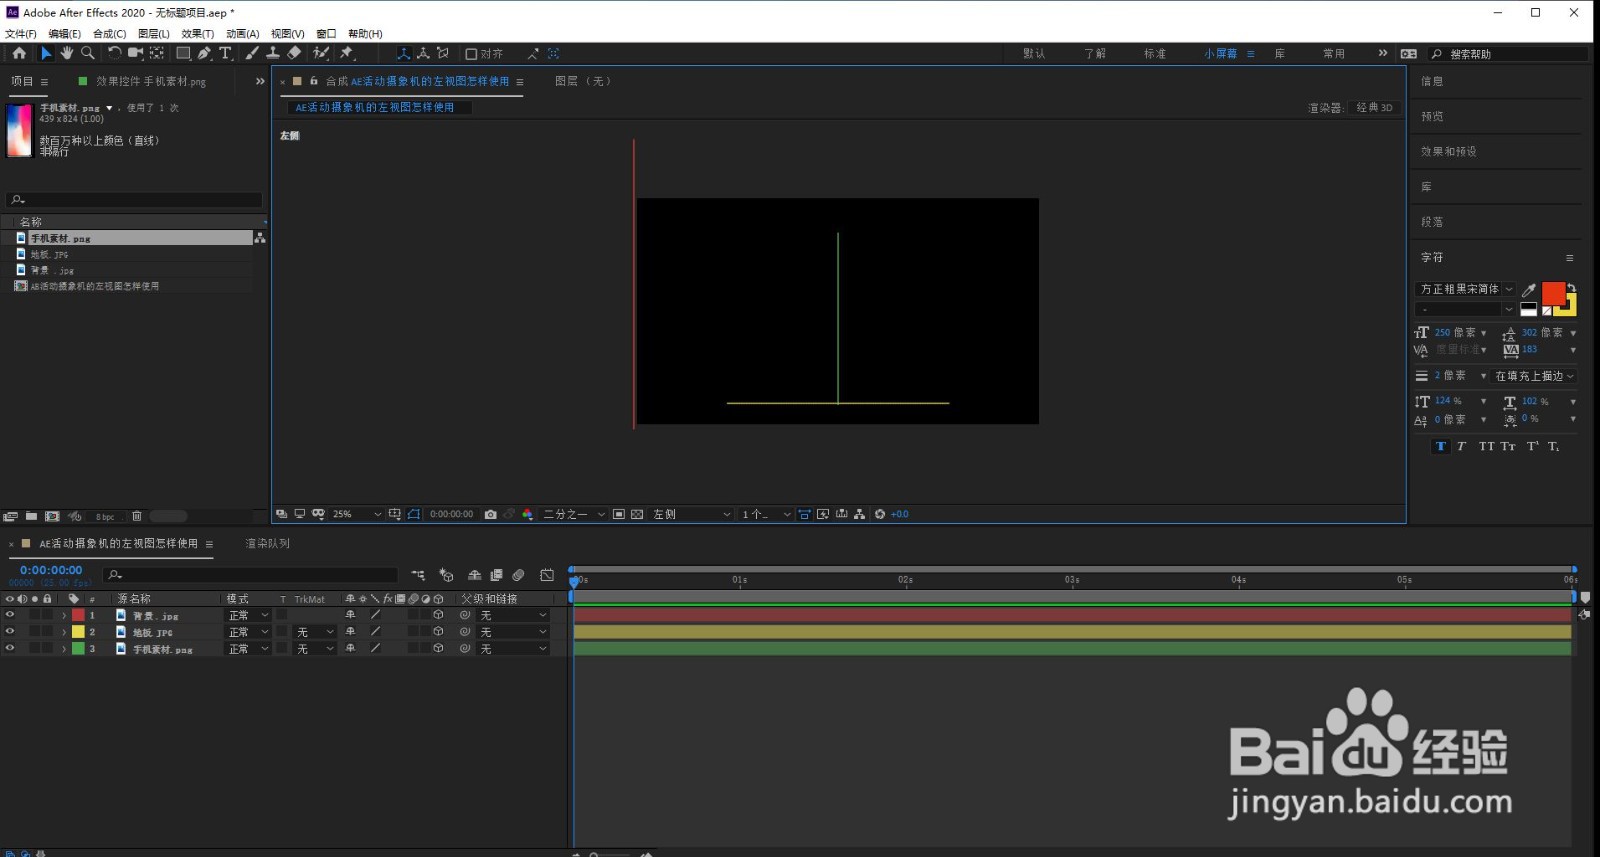The height and width of the screenshot is (857, 1600).
Task: Open parent link dropdown for 手机素材.png
Action: [513, 649]
